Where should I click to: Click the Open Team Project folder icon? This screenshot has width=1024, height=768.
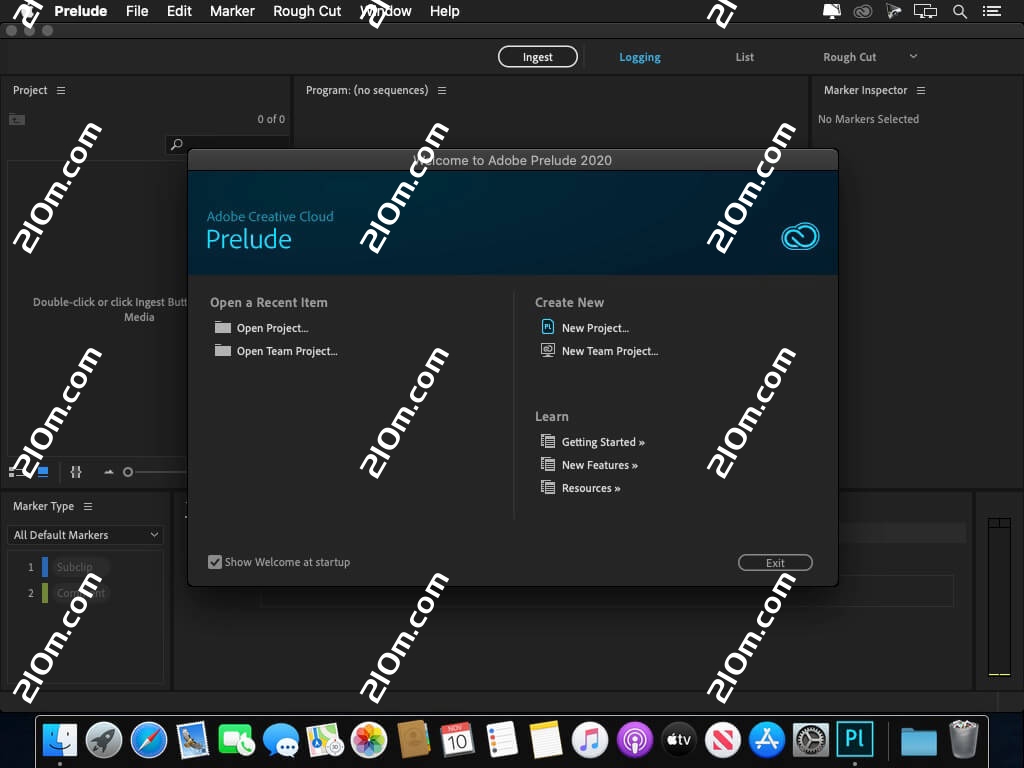[x=223, y=350]
